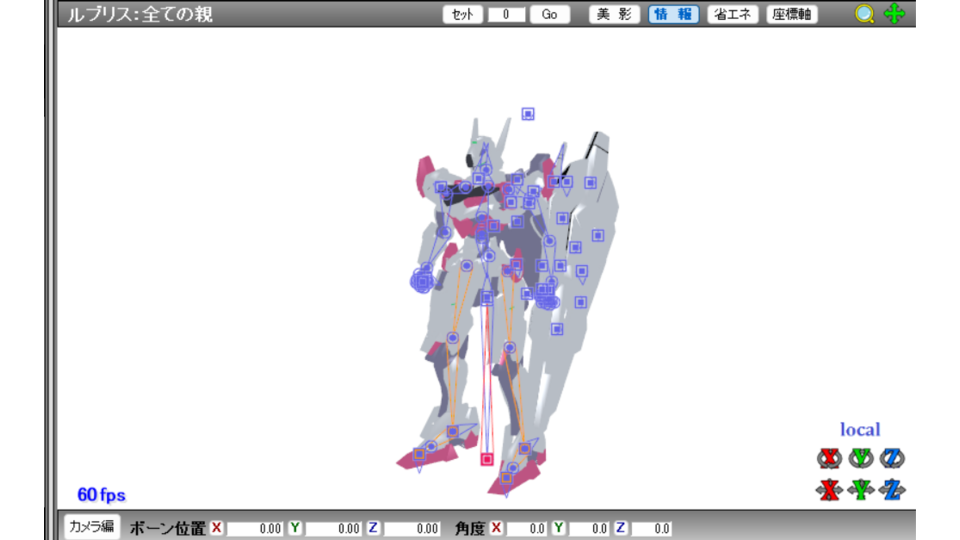Viewport: 960px width, 540px height.
Task: Click the green Y label beside ボーン位置
Action: click(x=295, y=528)
